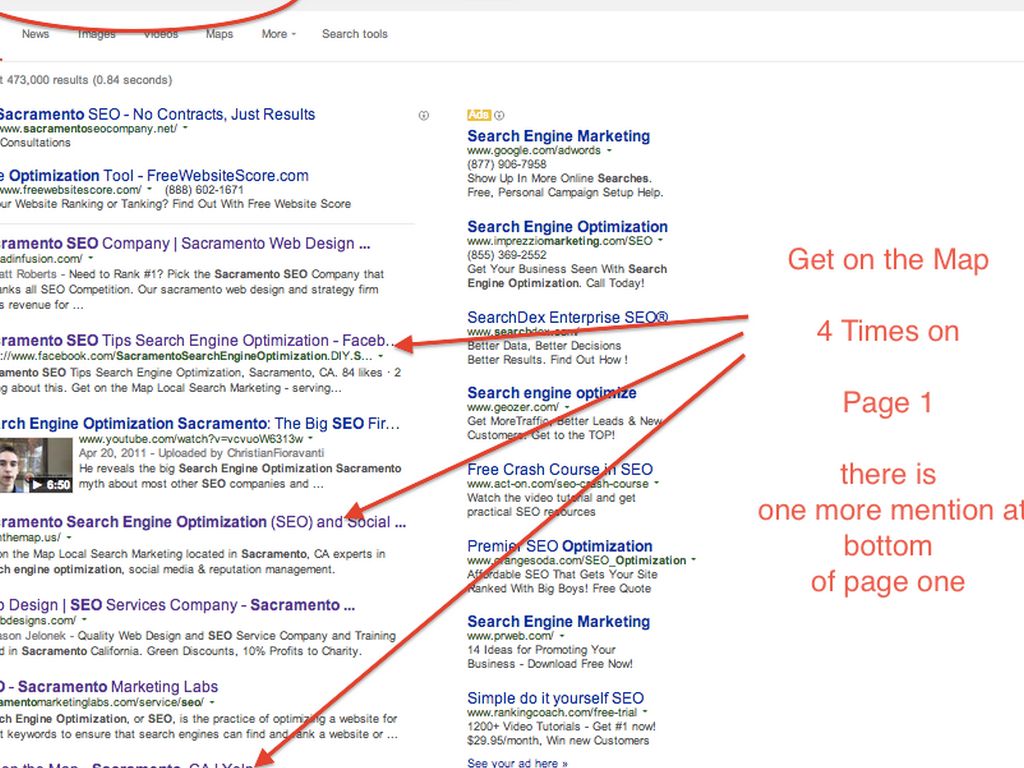Open the Search Engine Marketing google.com ad
This screenshot has height=768, width=1024.
pos(558,136)
